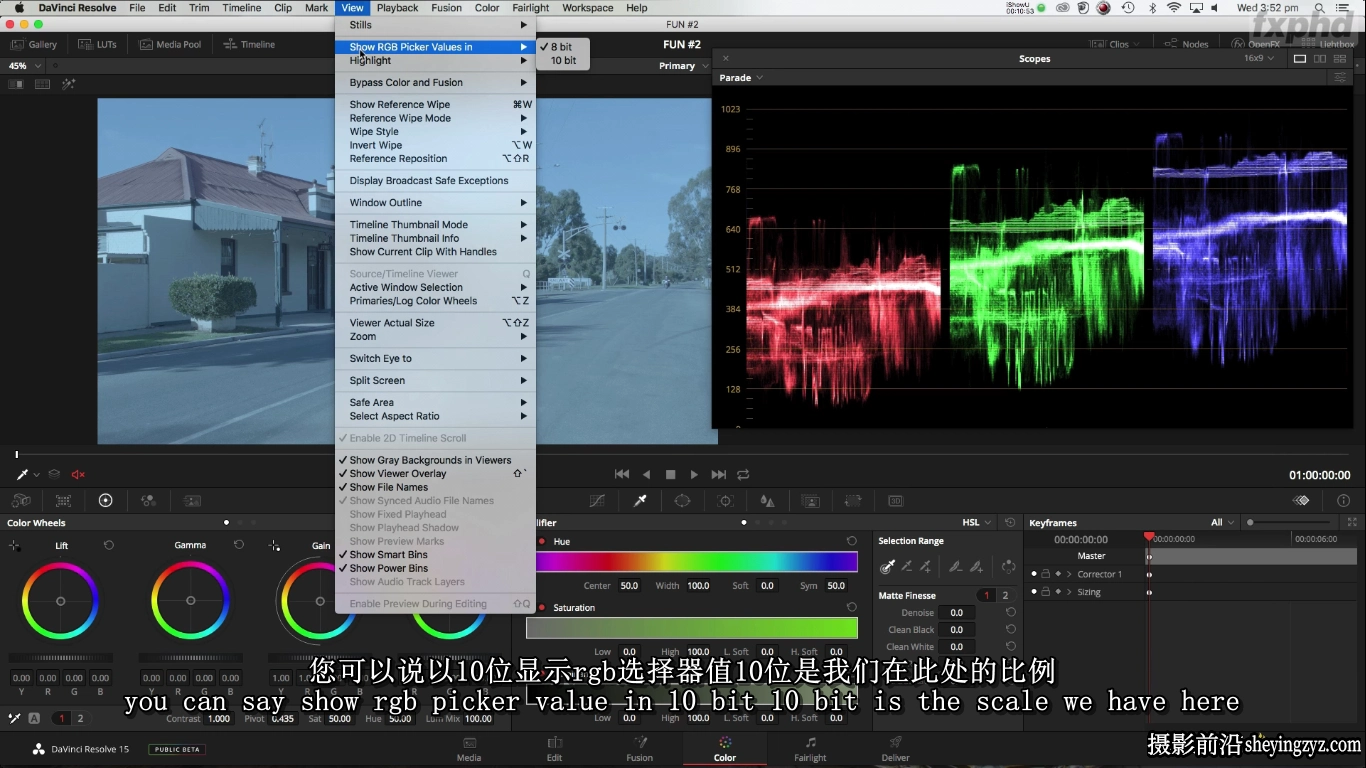Screen dimensions: 1366x768
Task: Open the HSL qualifier mode dropdown
Action: coord(976,522)
